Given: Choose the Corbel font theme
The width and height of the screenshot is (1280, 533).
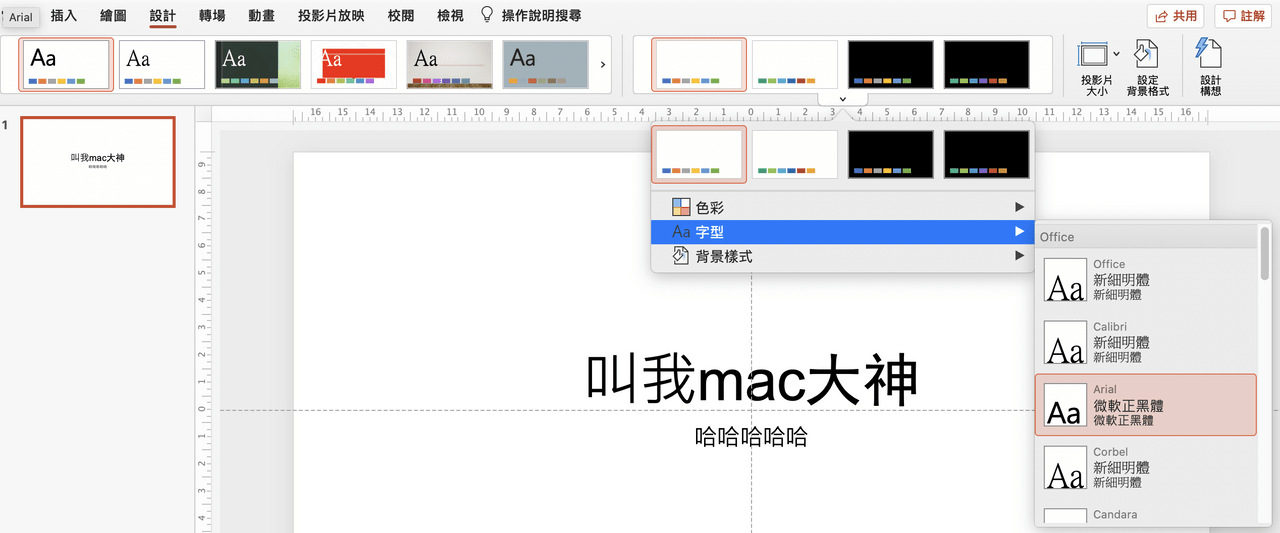Looking at the screenshot, I should (x=1146, y=467).
